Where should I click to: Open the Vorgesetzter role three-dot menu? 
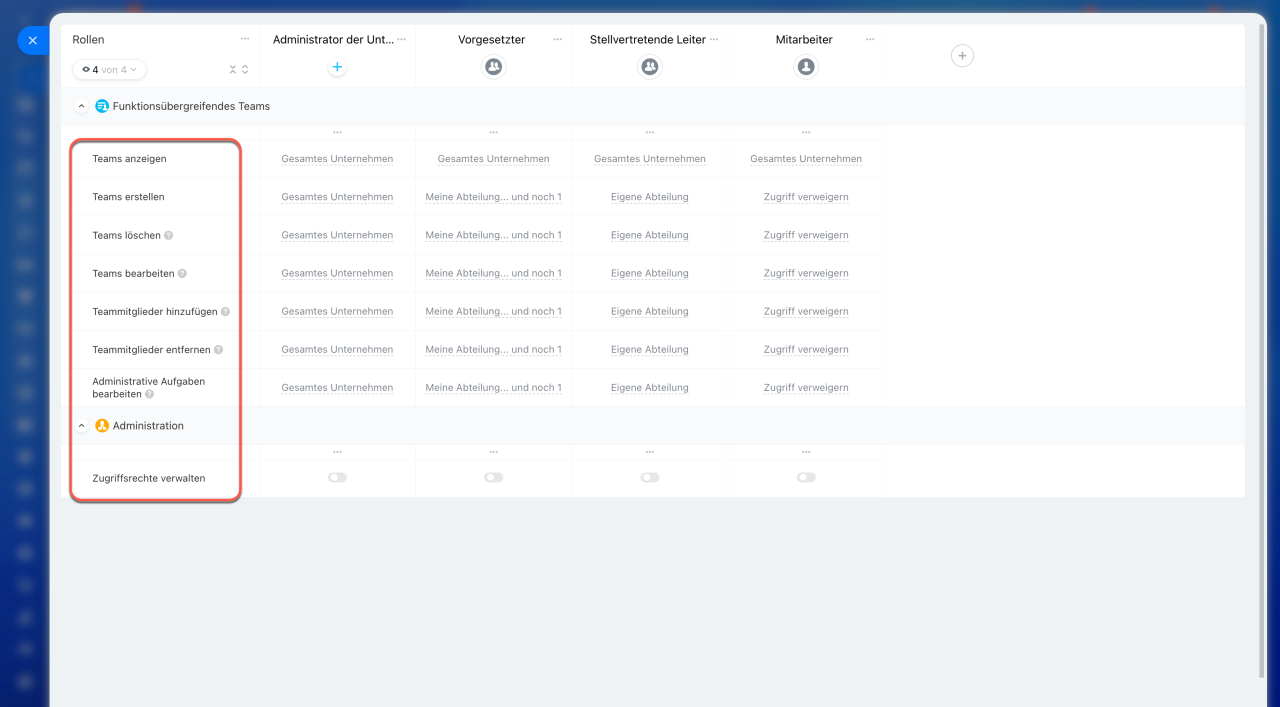click(x=557, y=39)
